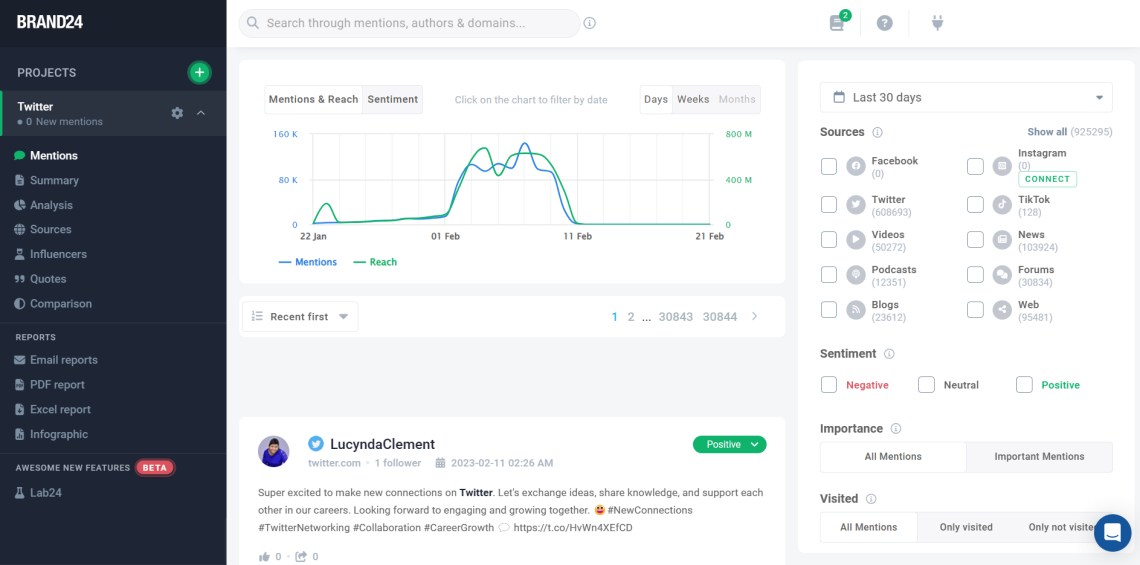Open the Last 30 days date dropdown
The image size is (1140, 565).
965,98
